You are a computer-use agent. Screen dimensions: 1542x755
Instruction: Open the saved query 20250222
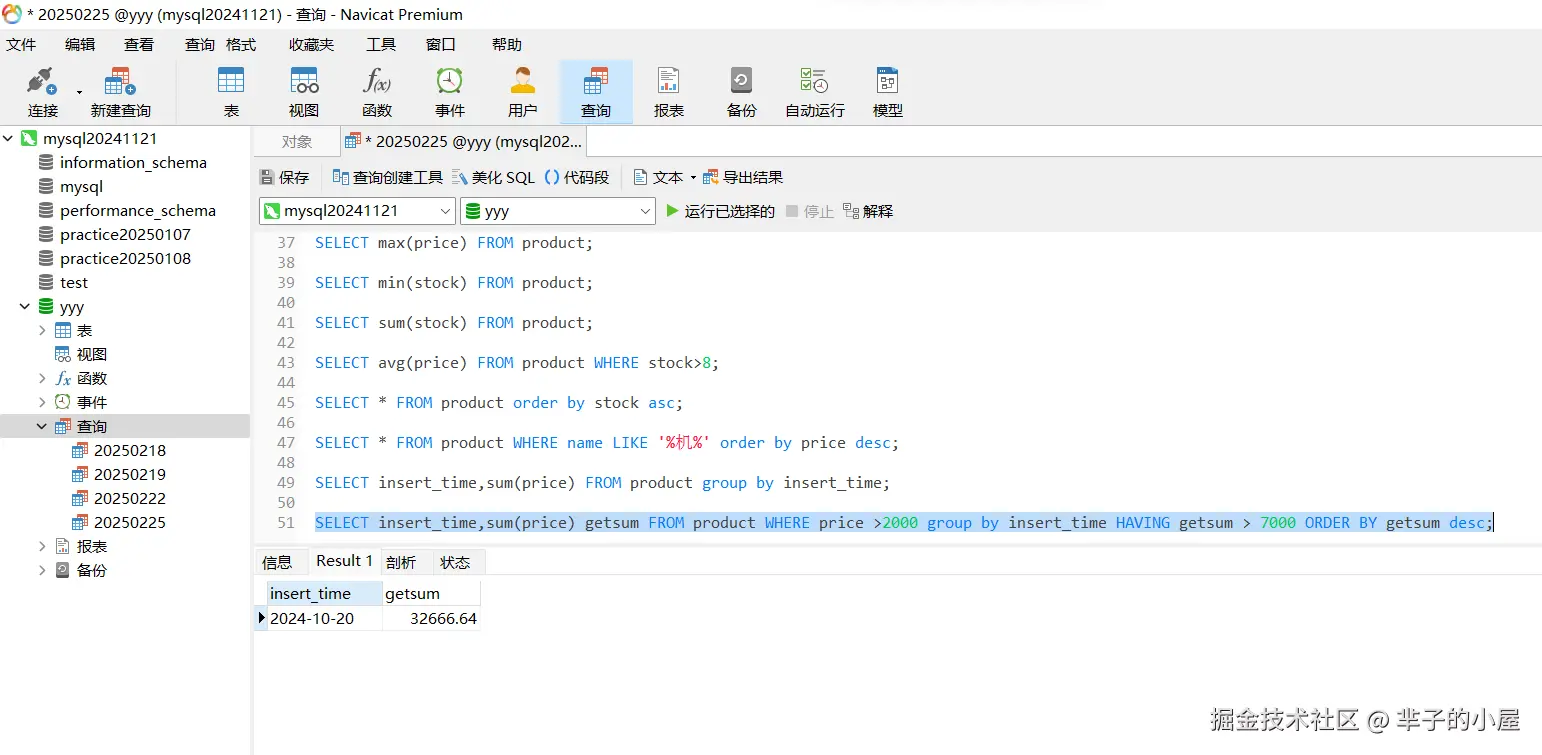pos(130,498)
